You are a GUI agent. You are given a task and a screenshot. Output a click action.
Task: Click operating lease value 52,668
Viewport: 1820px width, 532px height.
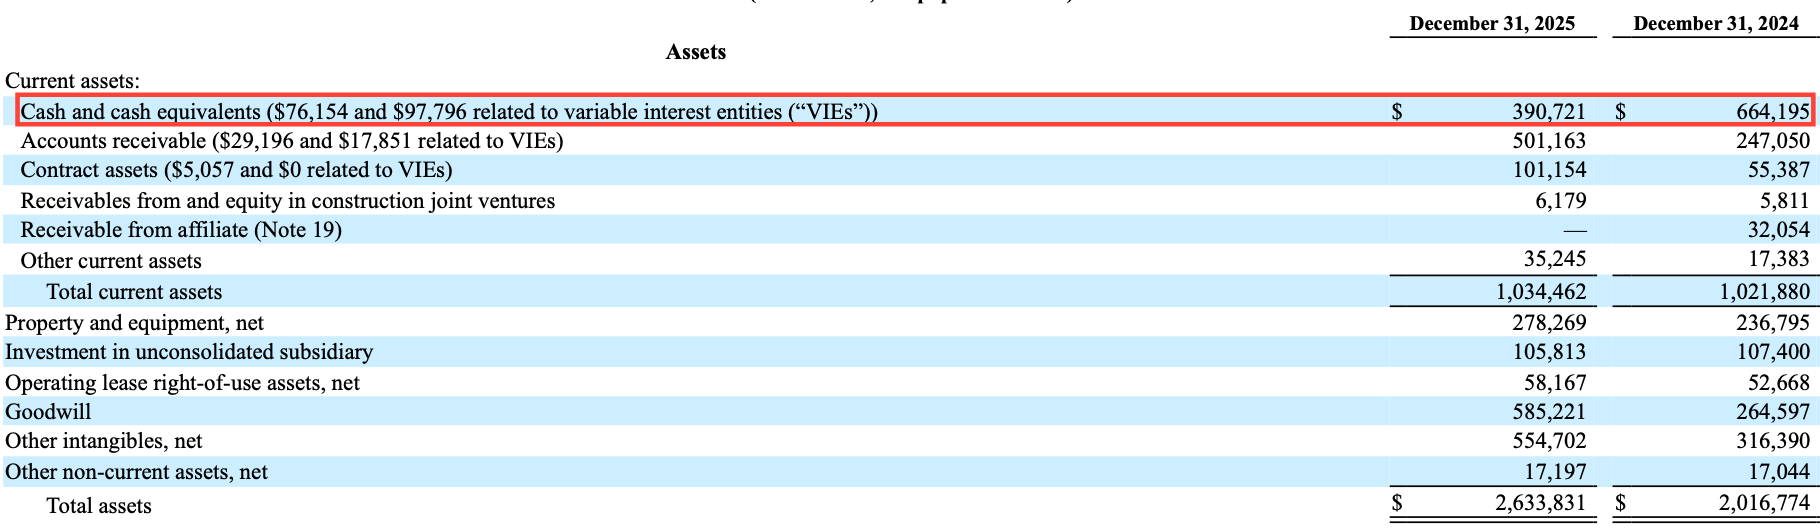click(1779, 383)
